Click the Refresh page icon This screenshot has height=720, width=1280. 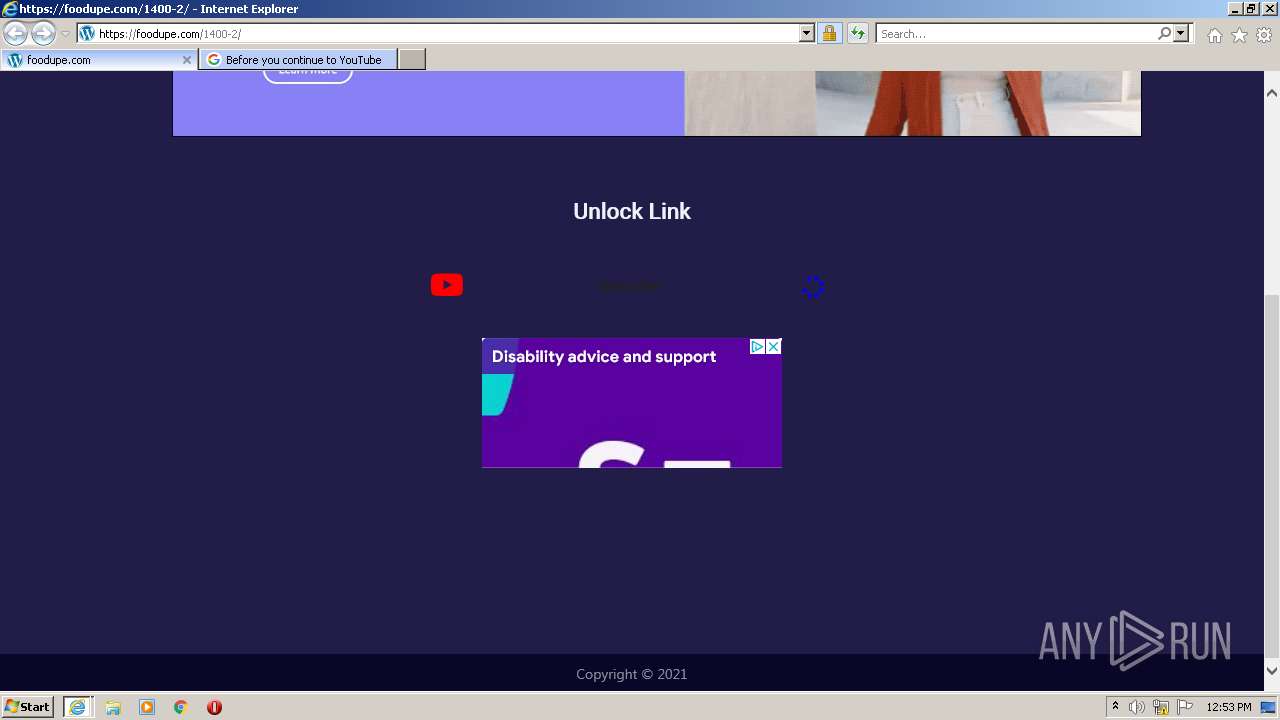[x=858, y=34]
